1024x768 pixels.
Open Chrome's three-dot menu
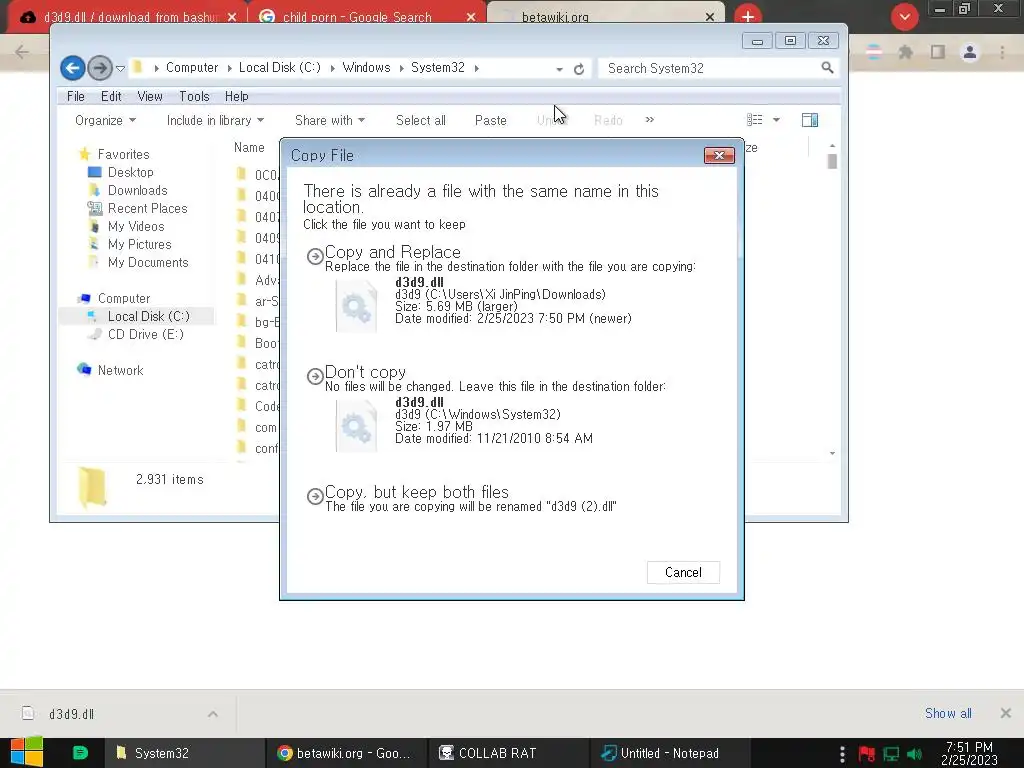tap(1002, 52)
